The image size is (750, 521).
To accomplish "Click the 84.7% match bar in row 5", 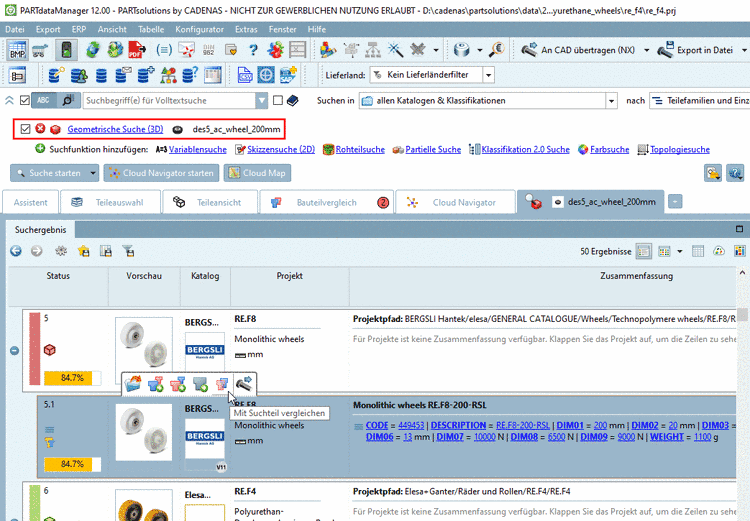I will tap(72, 379).
